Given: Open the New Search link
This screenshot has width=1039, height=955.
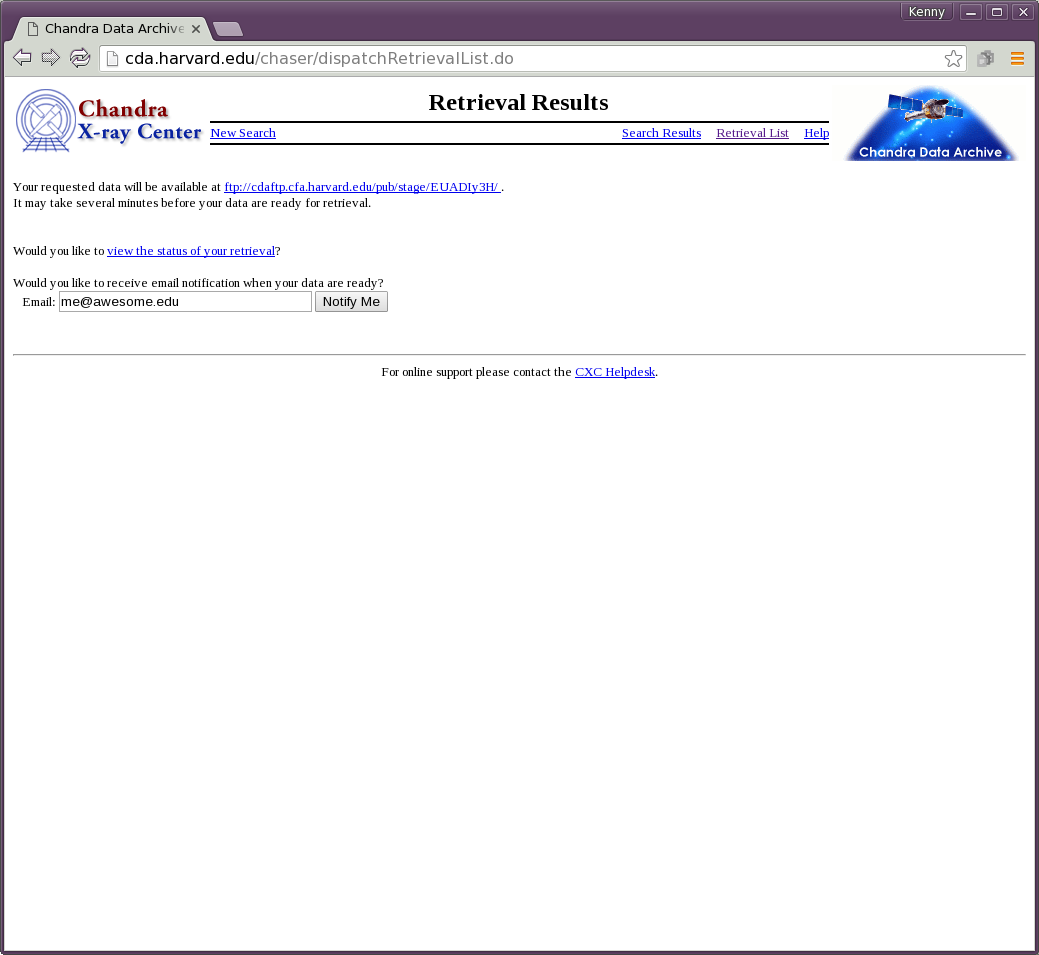Looking at the screenshot, I should pyautogui.click(x=243, y=133).
